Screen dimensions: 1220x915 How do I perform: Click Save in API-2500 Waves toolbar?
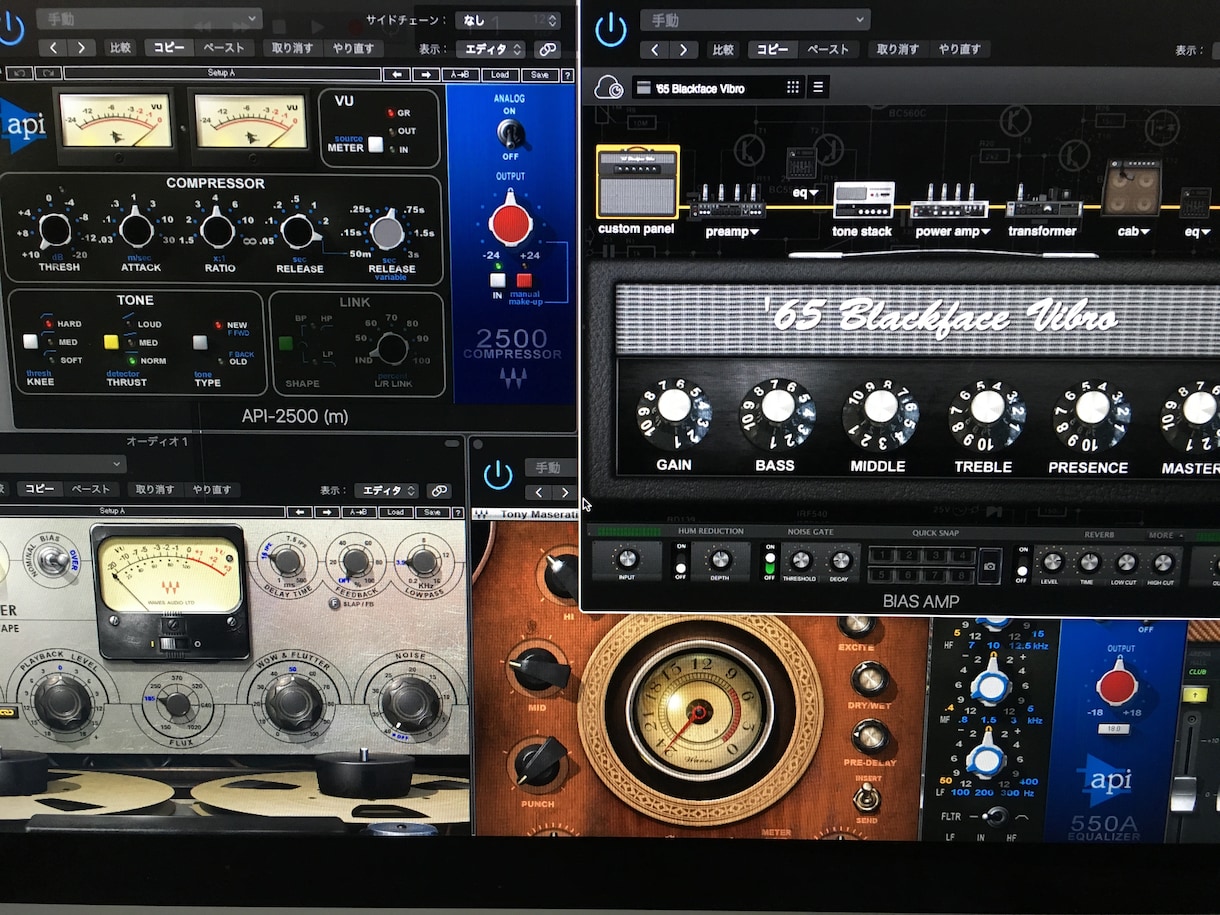539,75
